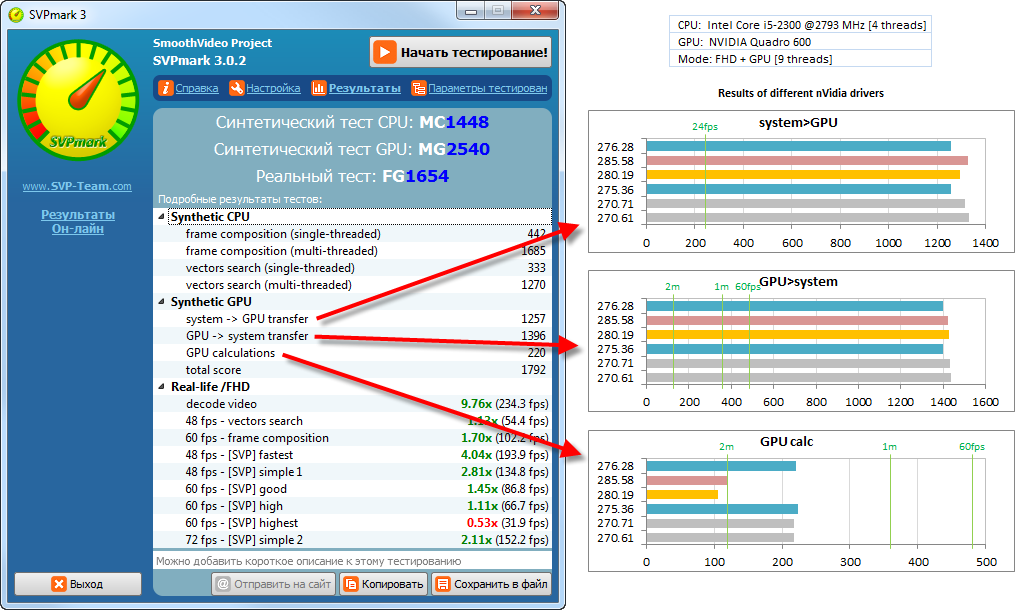
Task: Click the Параметры тестирования tree icon
Action: (418, 88)
